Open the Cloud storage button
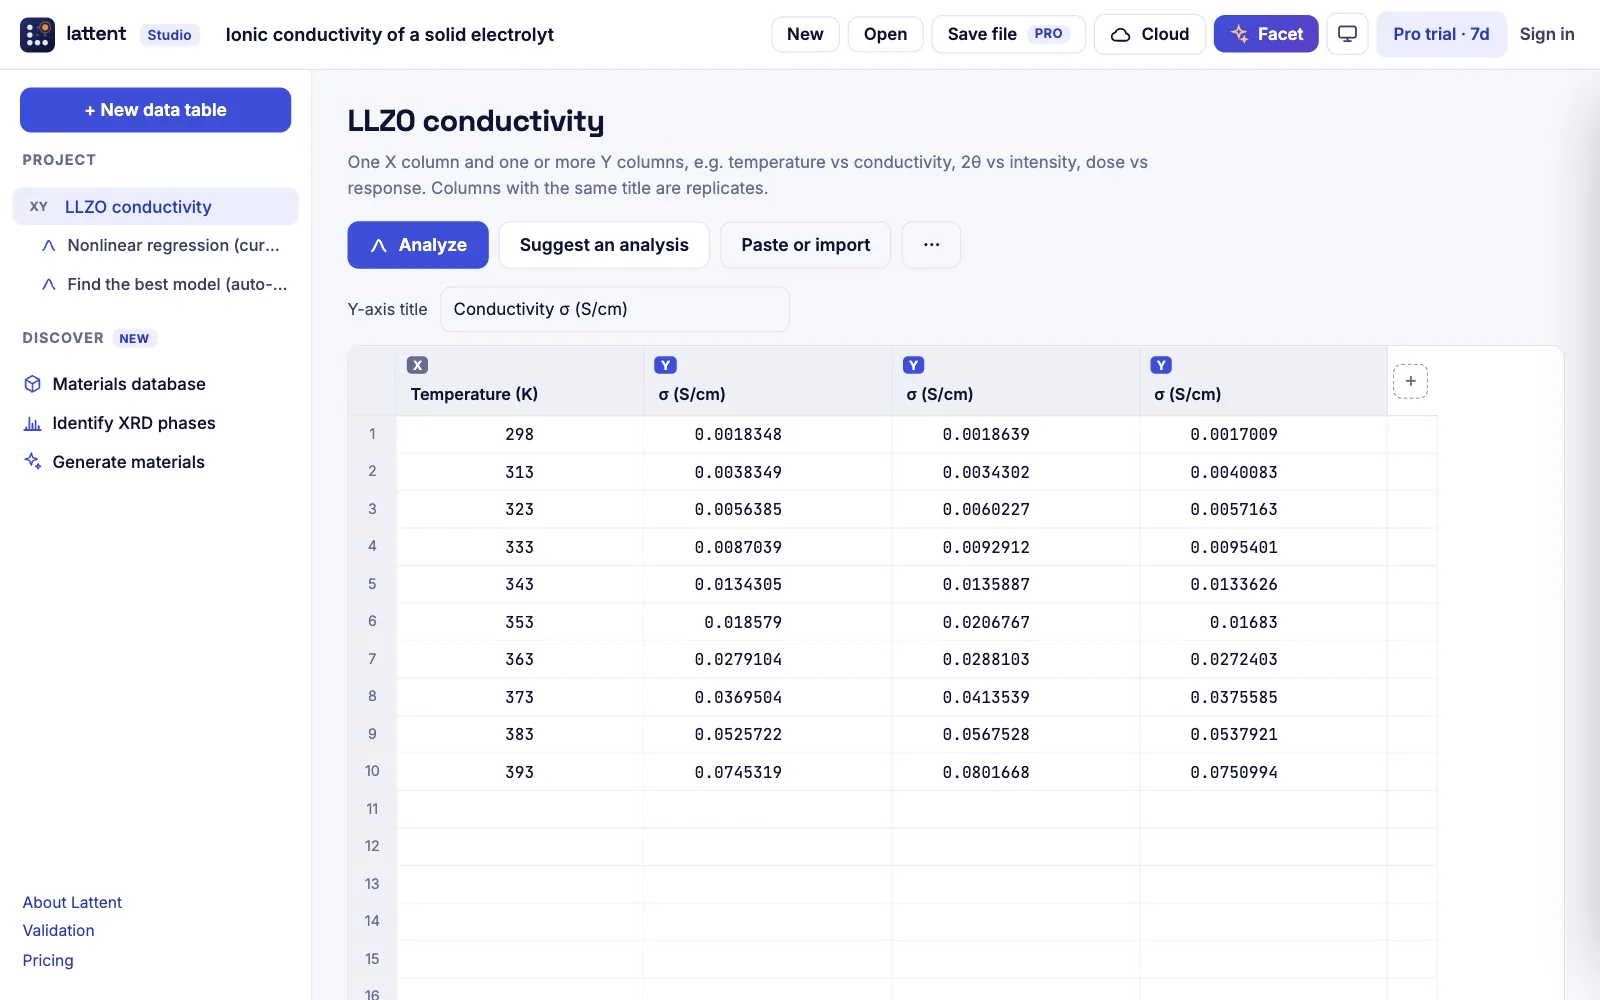1600x1000 pixels. (1150, 34)
